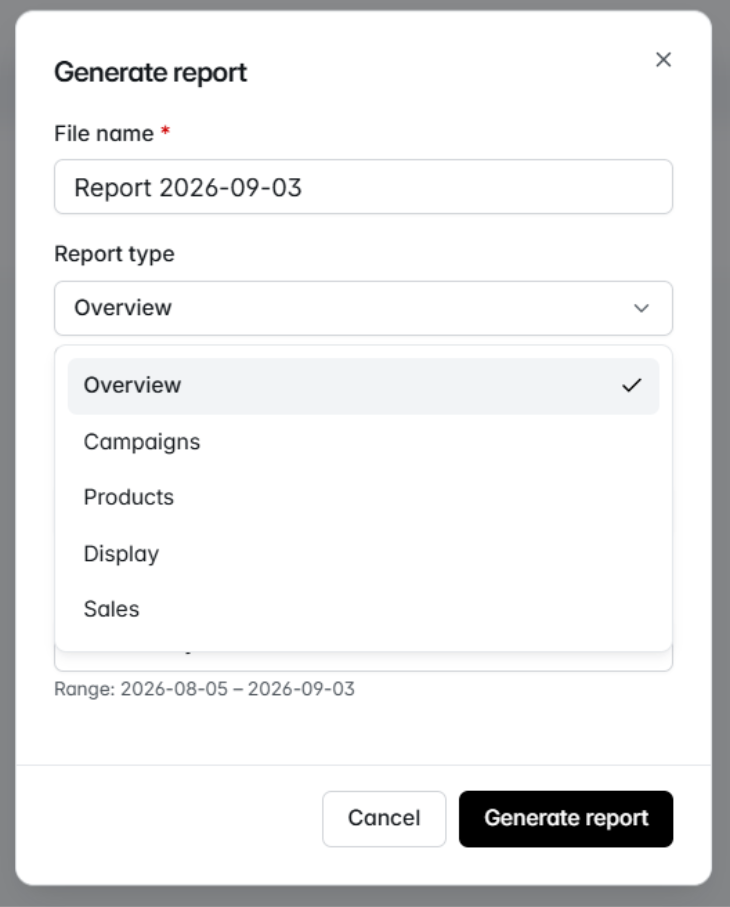Image resolution: width=730 pixels, height=907 pixels.
Task: Pick Products as report type
Action: [x=363, y=497]
